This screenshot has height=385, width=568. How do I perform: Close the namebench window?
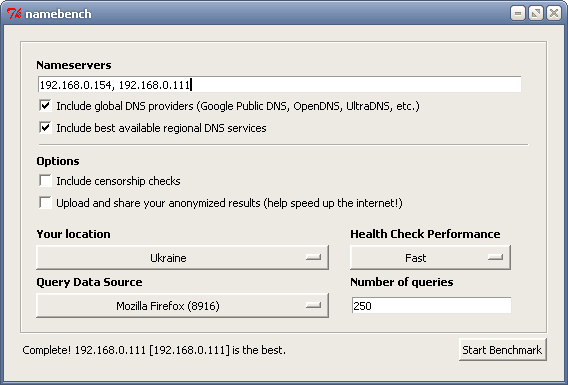tap(554, 13)
